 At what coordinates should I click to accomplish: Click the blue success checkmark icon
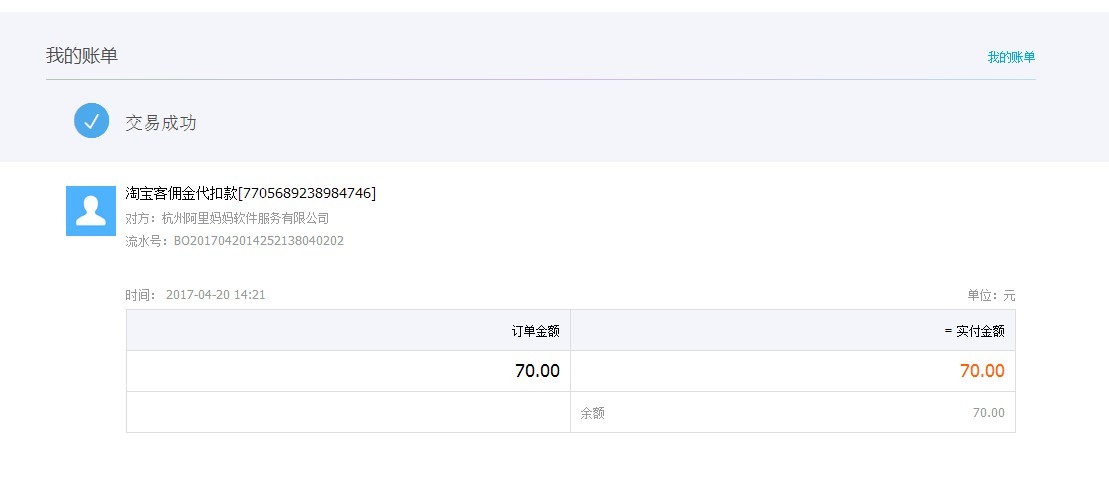click(x=91, y=120)
